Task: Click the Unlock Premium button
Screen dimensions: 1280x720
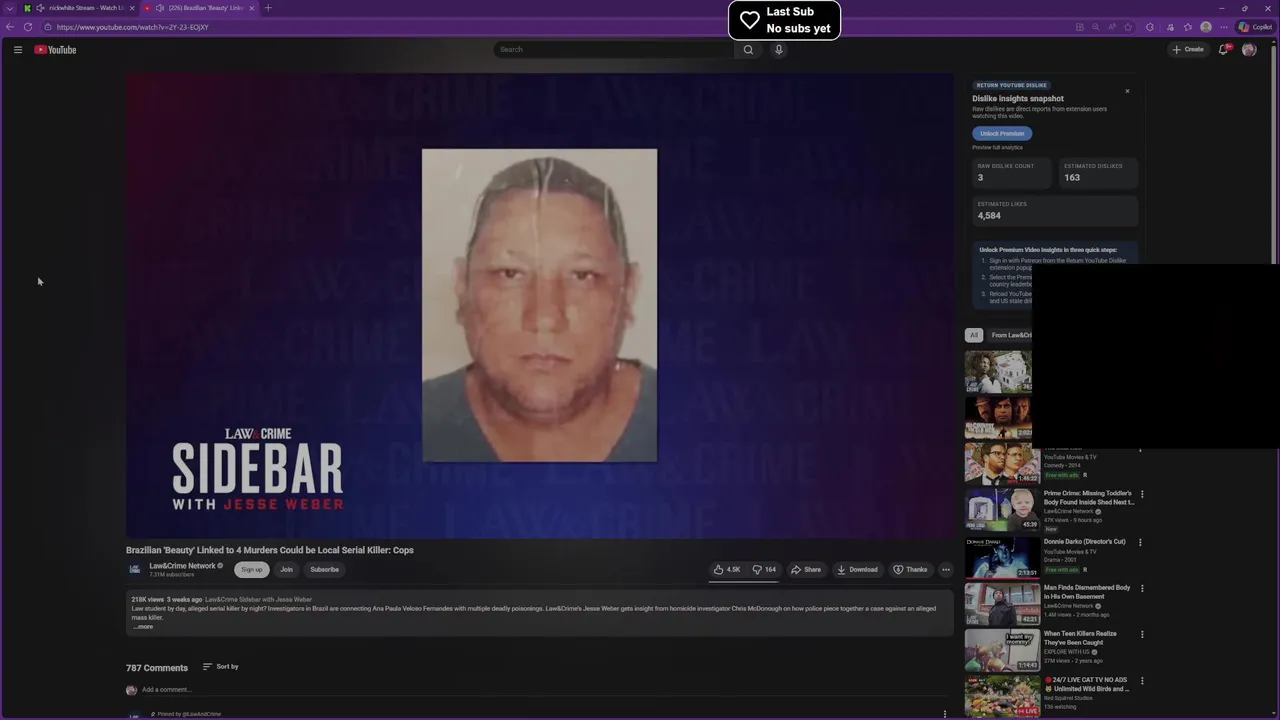Action: (1002, 133)
